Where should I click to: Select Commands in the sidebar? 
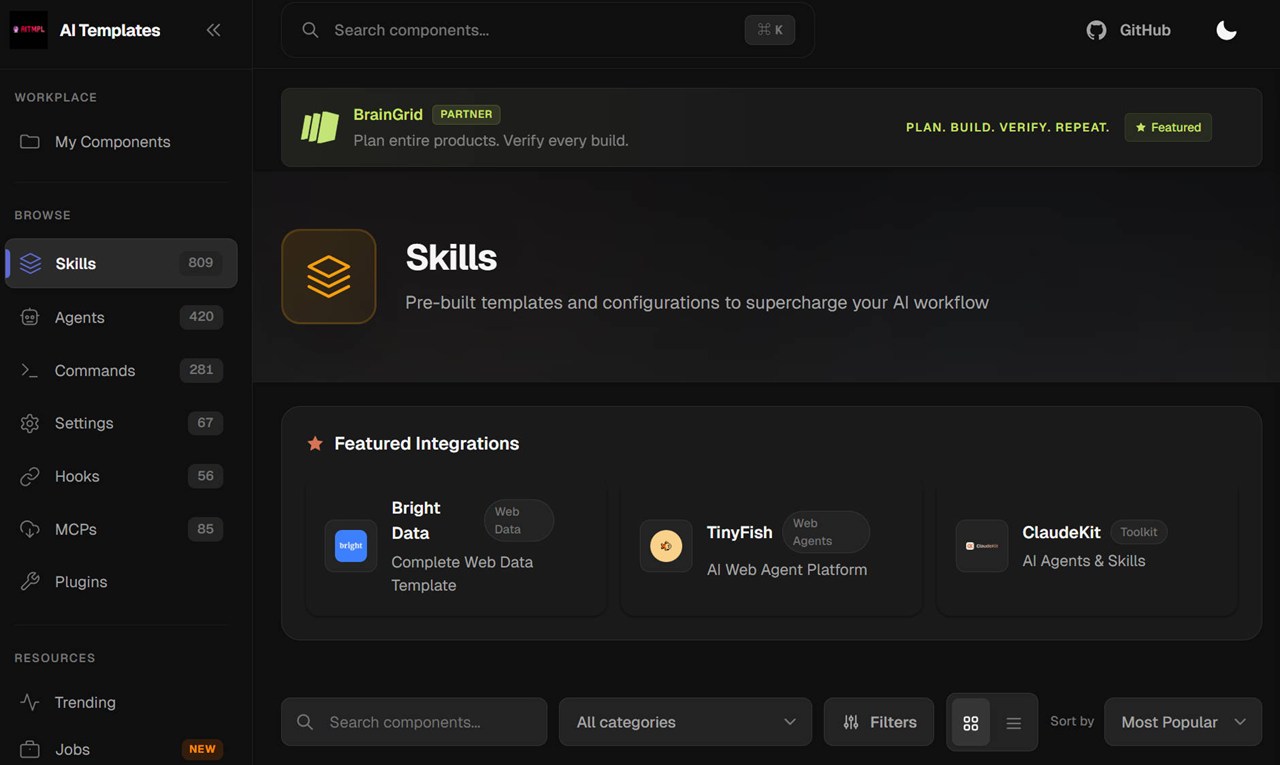(121, 370)
